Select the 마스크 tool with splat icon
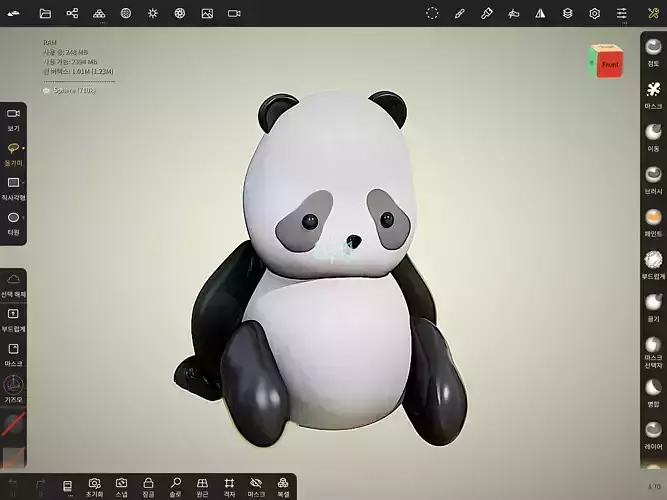 [653, 95]
